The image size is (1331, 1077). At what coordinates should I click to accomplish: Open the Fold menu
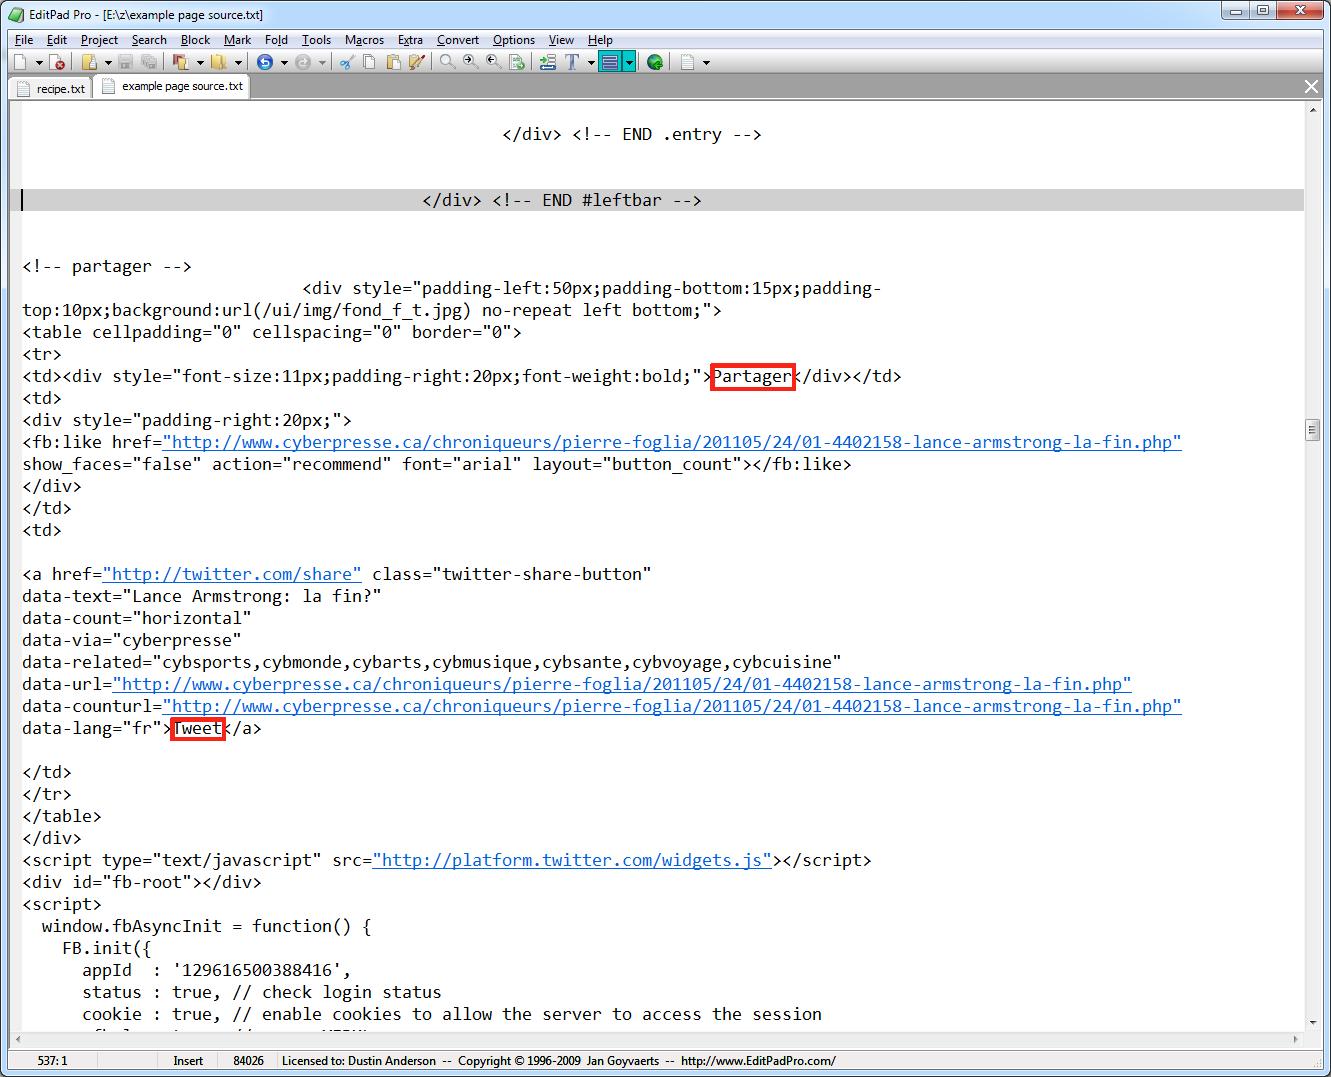point(276,40)
